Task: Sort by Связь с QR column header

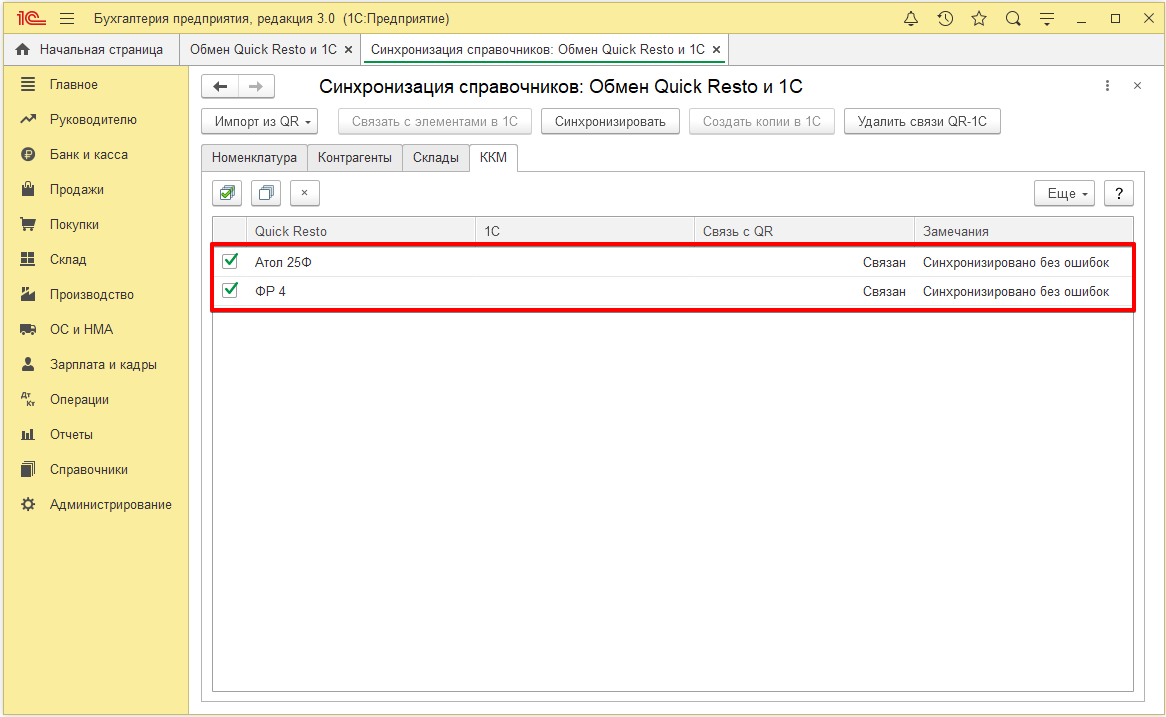Action: point(804,231)
